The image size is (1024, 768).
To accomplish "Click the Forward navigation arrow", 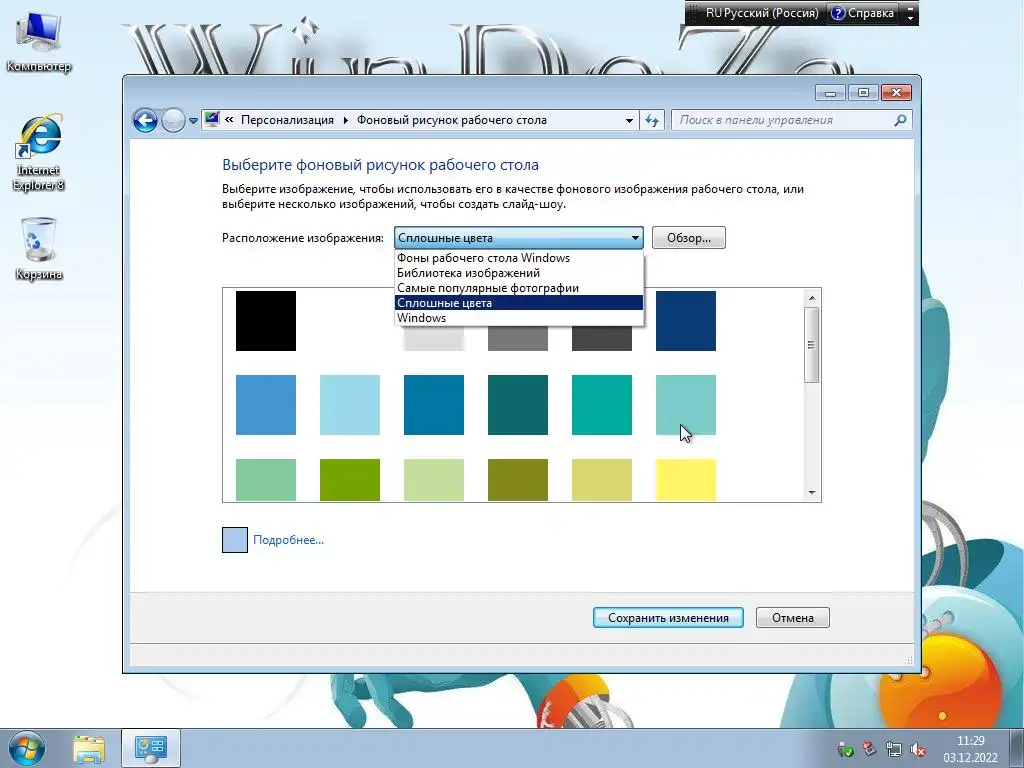I will click(173, 120).
